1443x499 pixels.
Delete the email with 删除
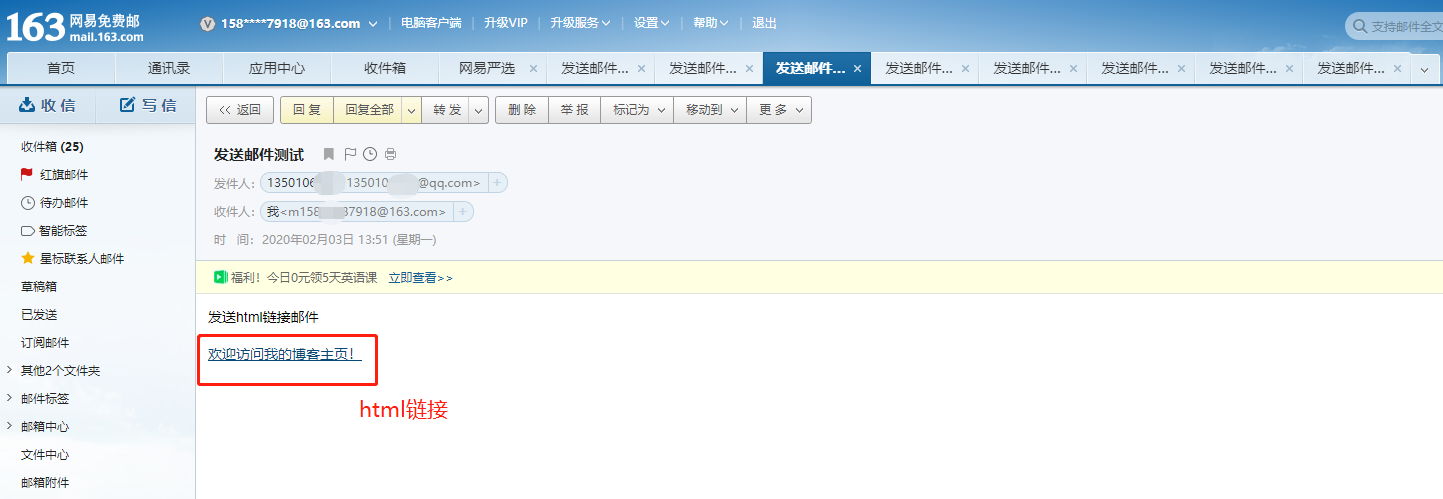tap(522, 110)
